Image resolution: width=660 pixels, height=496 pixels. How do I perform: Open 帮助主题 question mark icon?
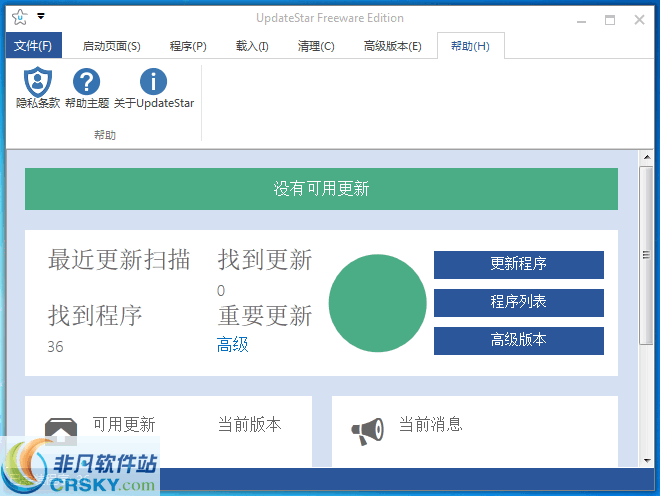pyautogui.click(x=86, y=82)
